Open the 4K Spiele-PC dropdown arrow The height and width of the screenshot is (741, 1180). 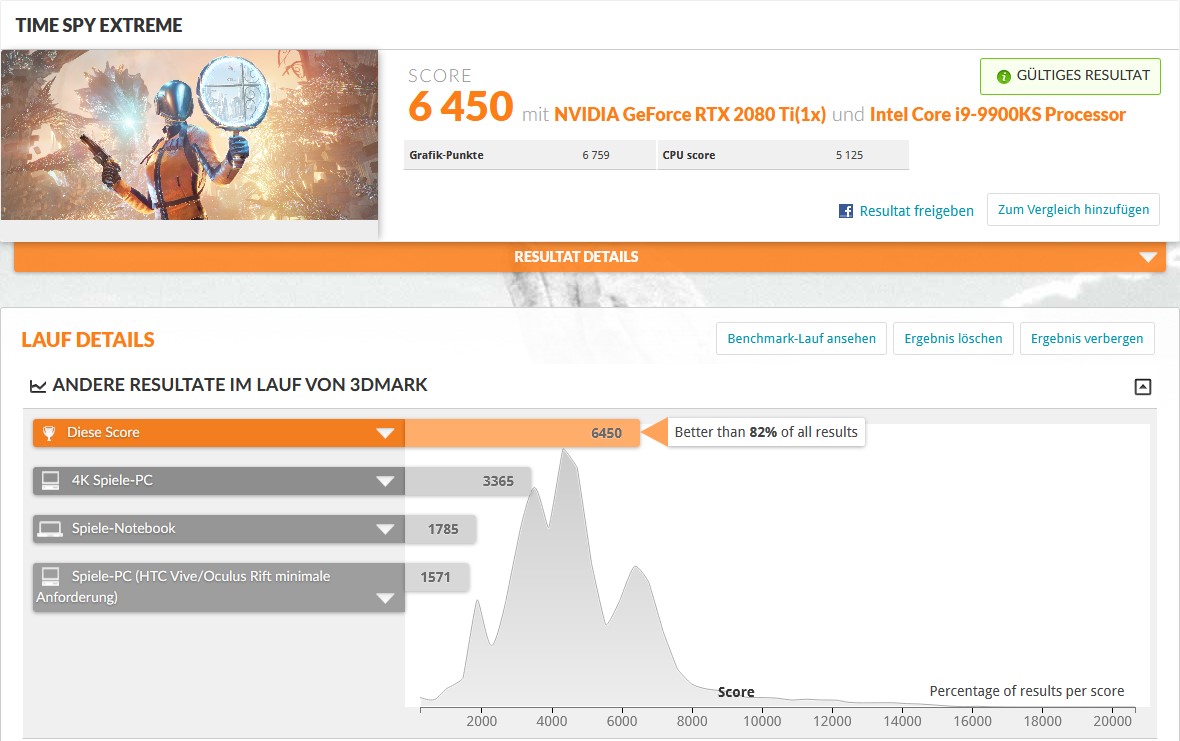tap(385, 481)
